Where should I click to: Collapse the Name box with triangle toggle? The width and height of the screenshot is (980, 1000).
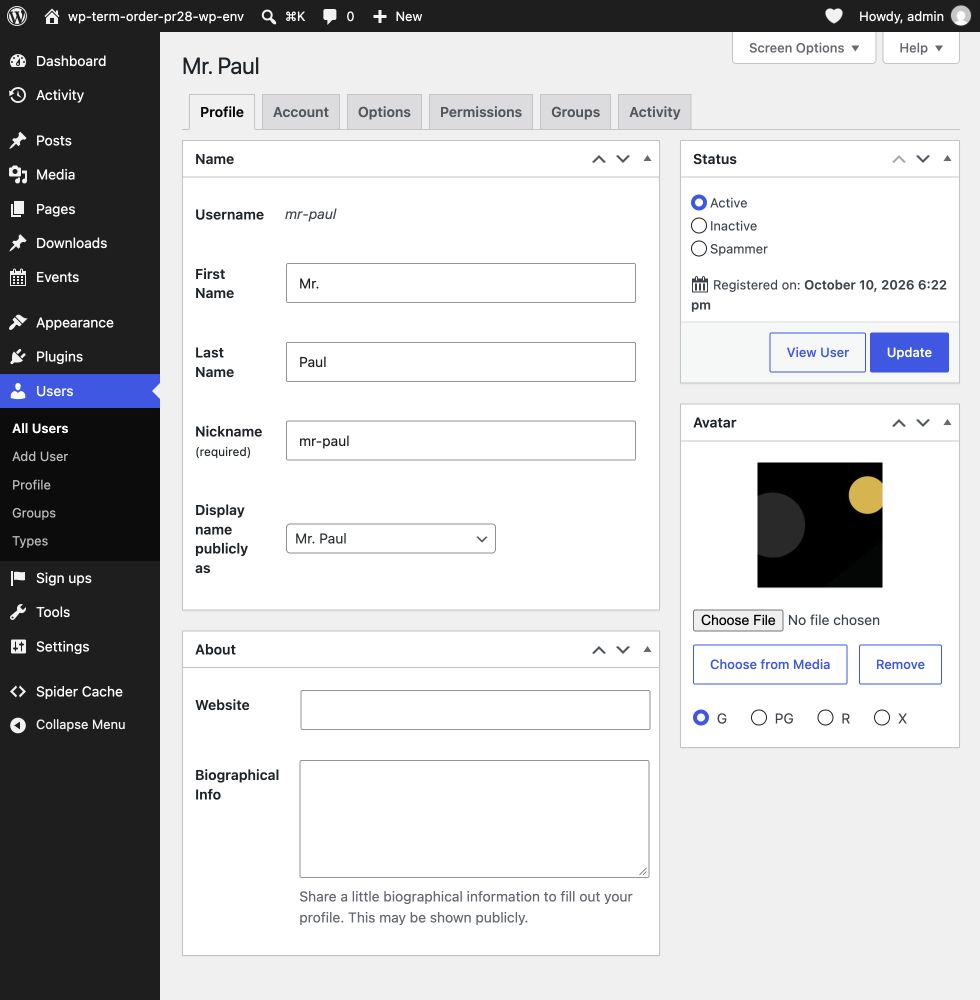[x=647, y=159]
